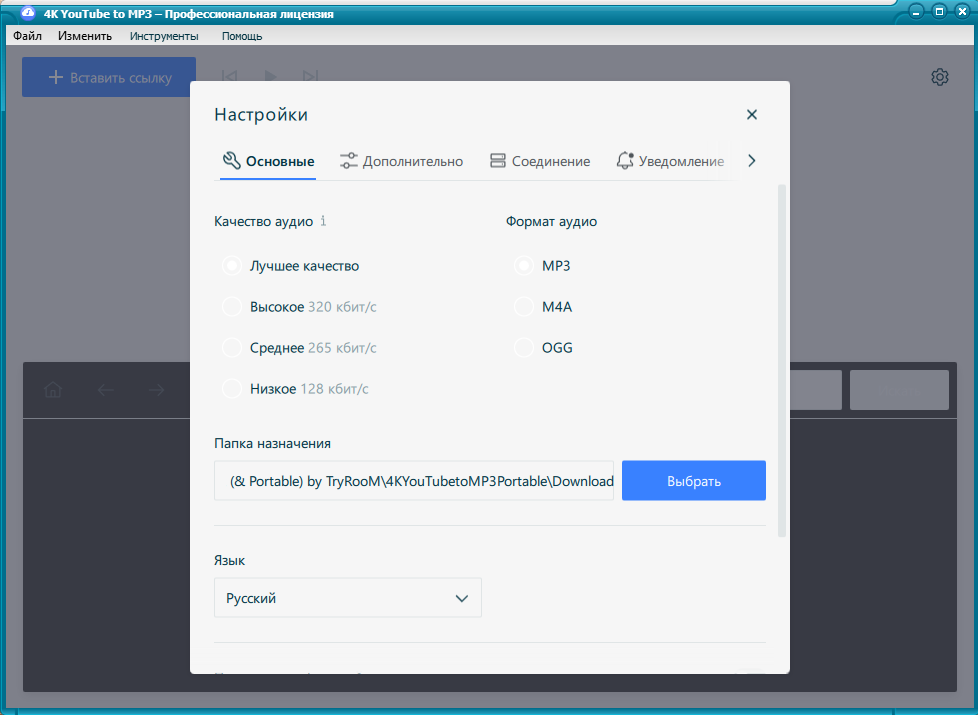Close the Настройки settings dialog

752,114
